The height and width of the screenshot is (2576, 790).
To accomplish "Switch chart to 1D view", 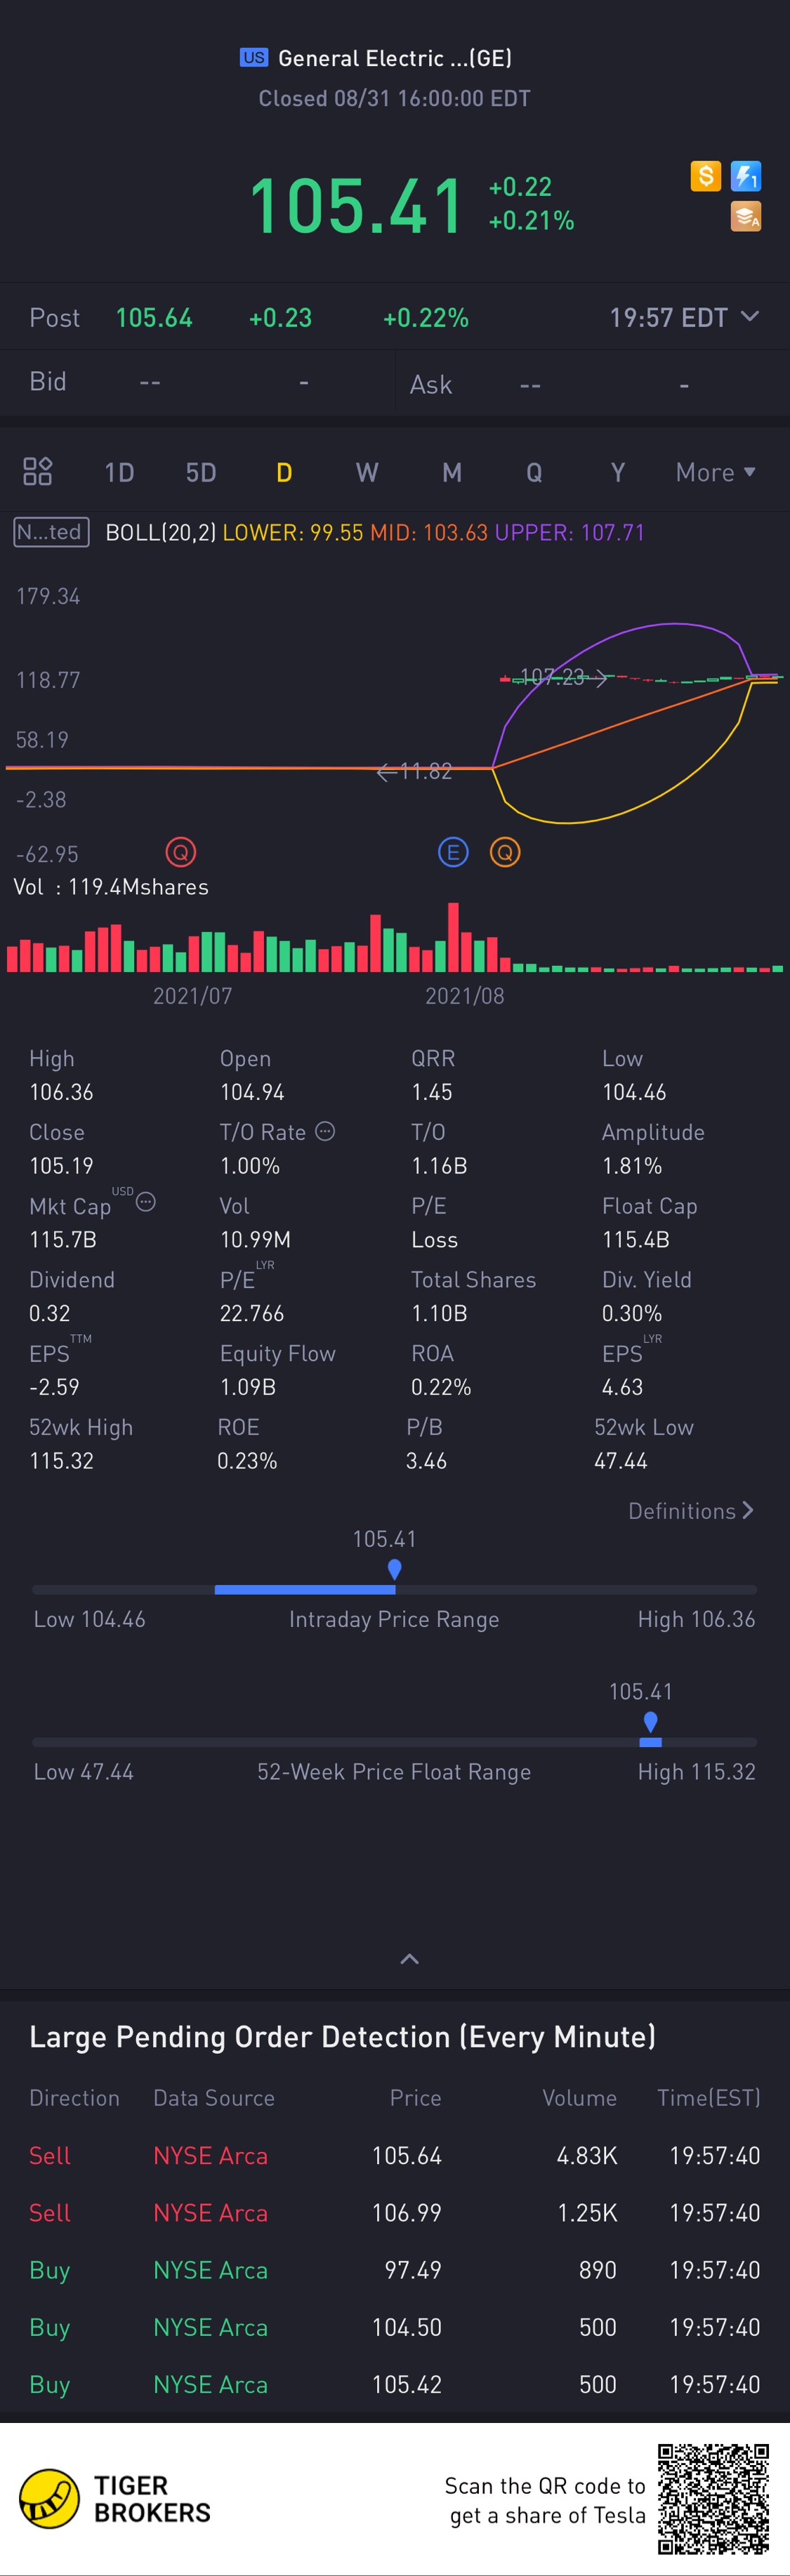I will (119, 472).
